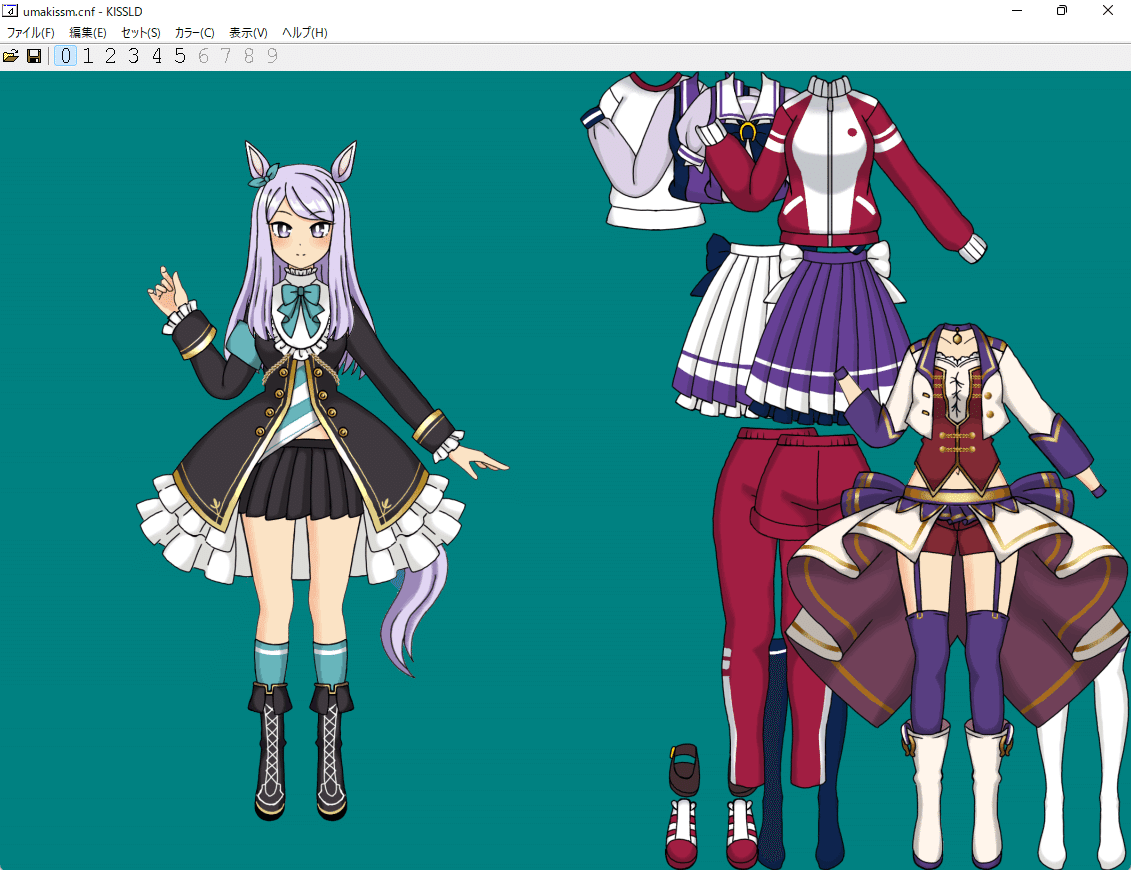Minimize the KISSLD window
Screen dimensions: 1131x870
point(1017,11)
